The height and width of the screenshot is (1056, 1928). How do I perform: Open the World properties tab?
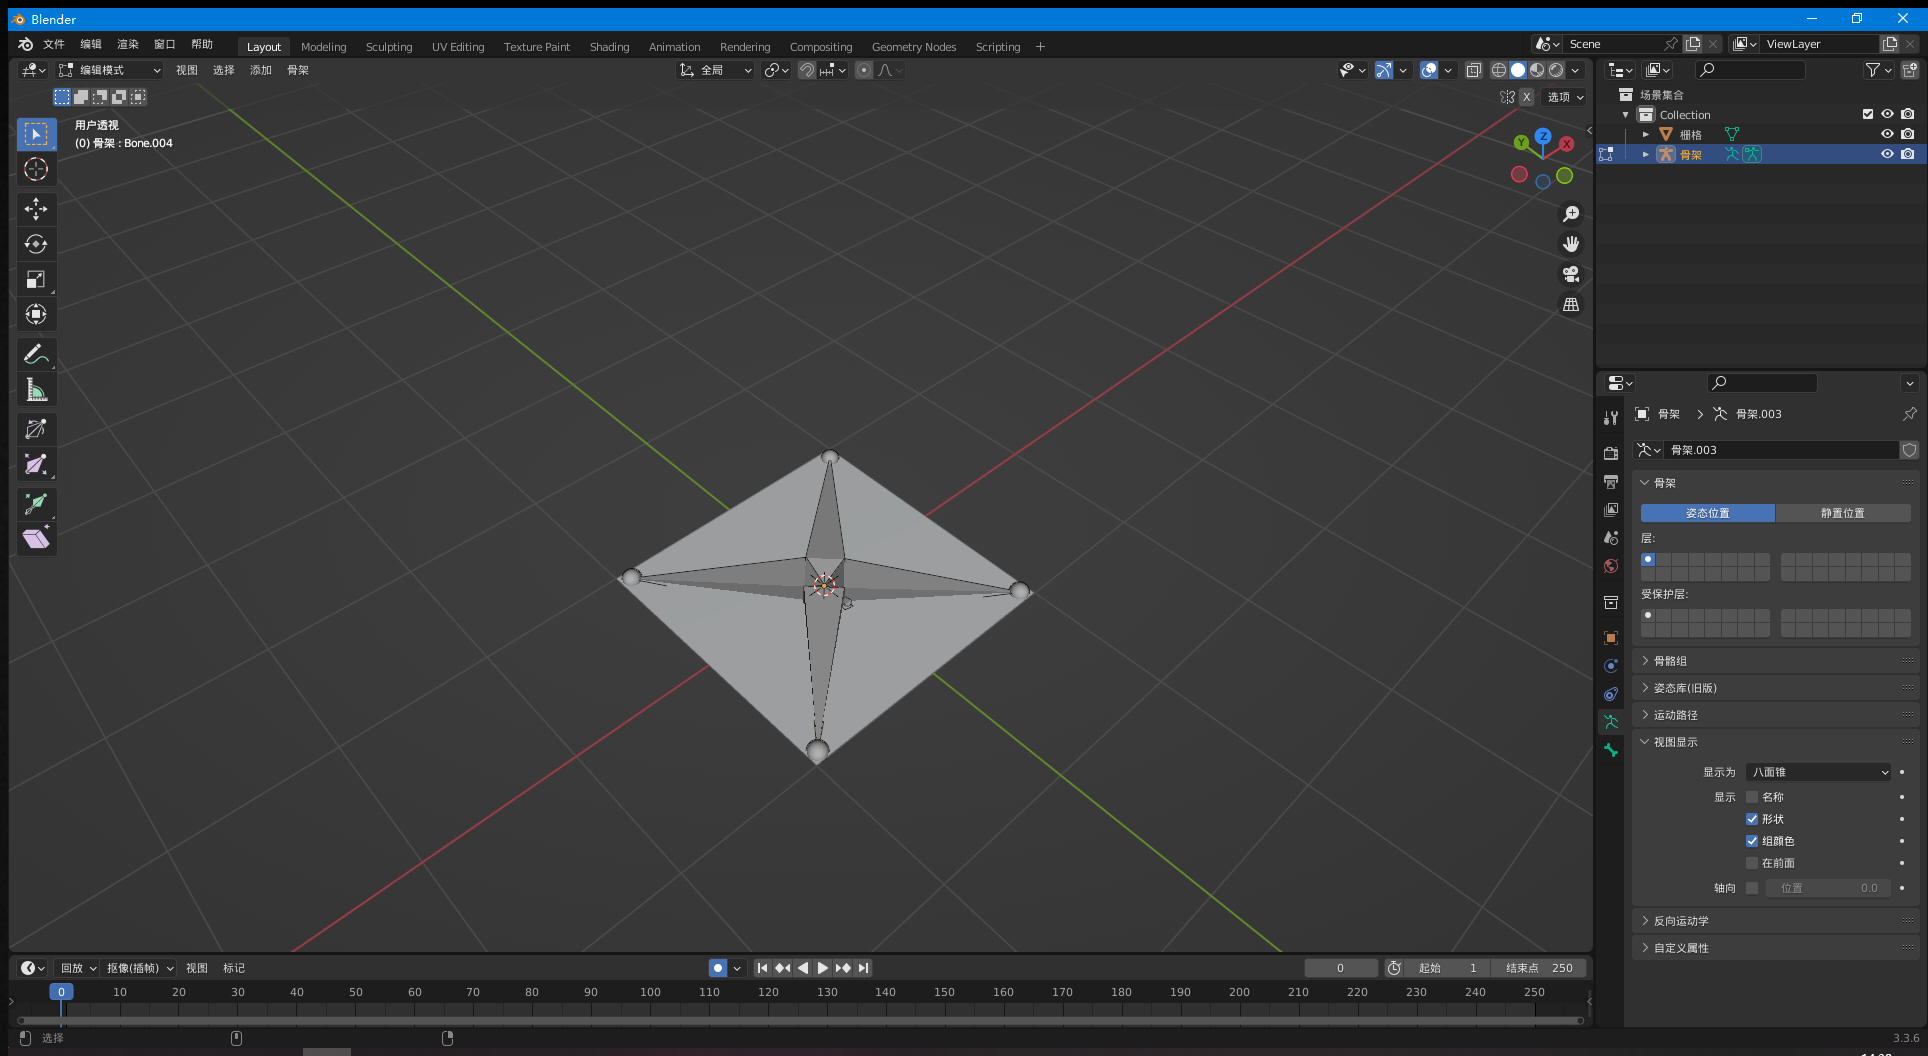[1610, 566]
